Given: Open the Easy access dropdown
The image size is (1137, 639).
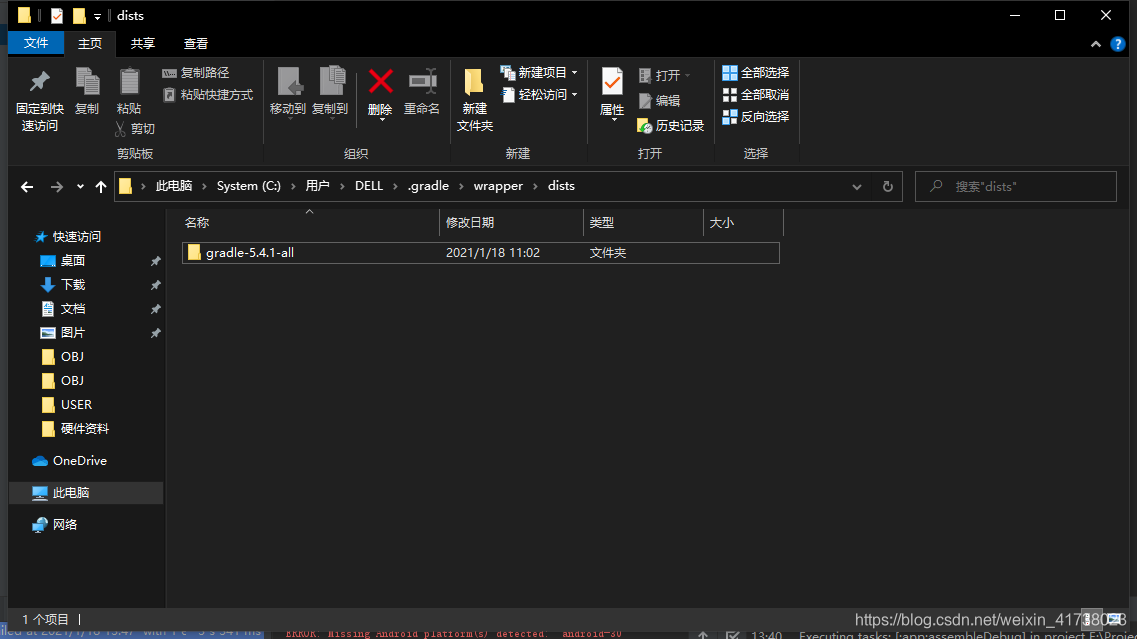Looking at the screenshot, I should (x=539, y=95).
